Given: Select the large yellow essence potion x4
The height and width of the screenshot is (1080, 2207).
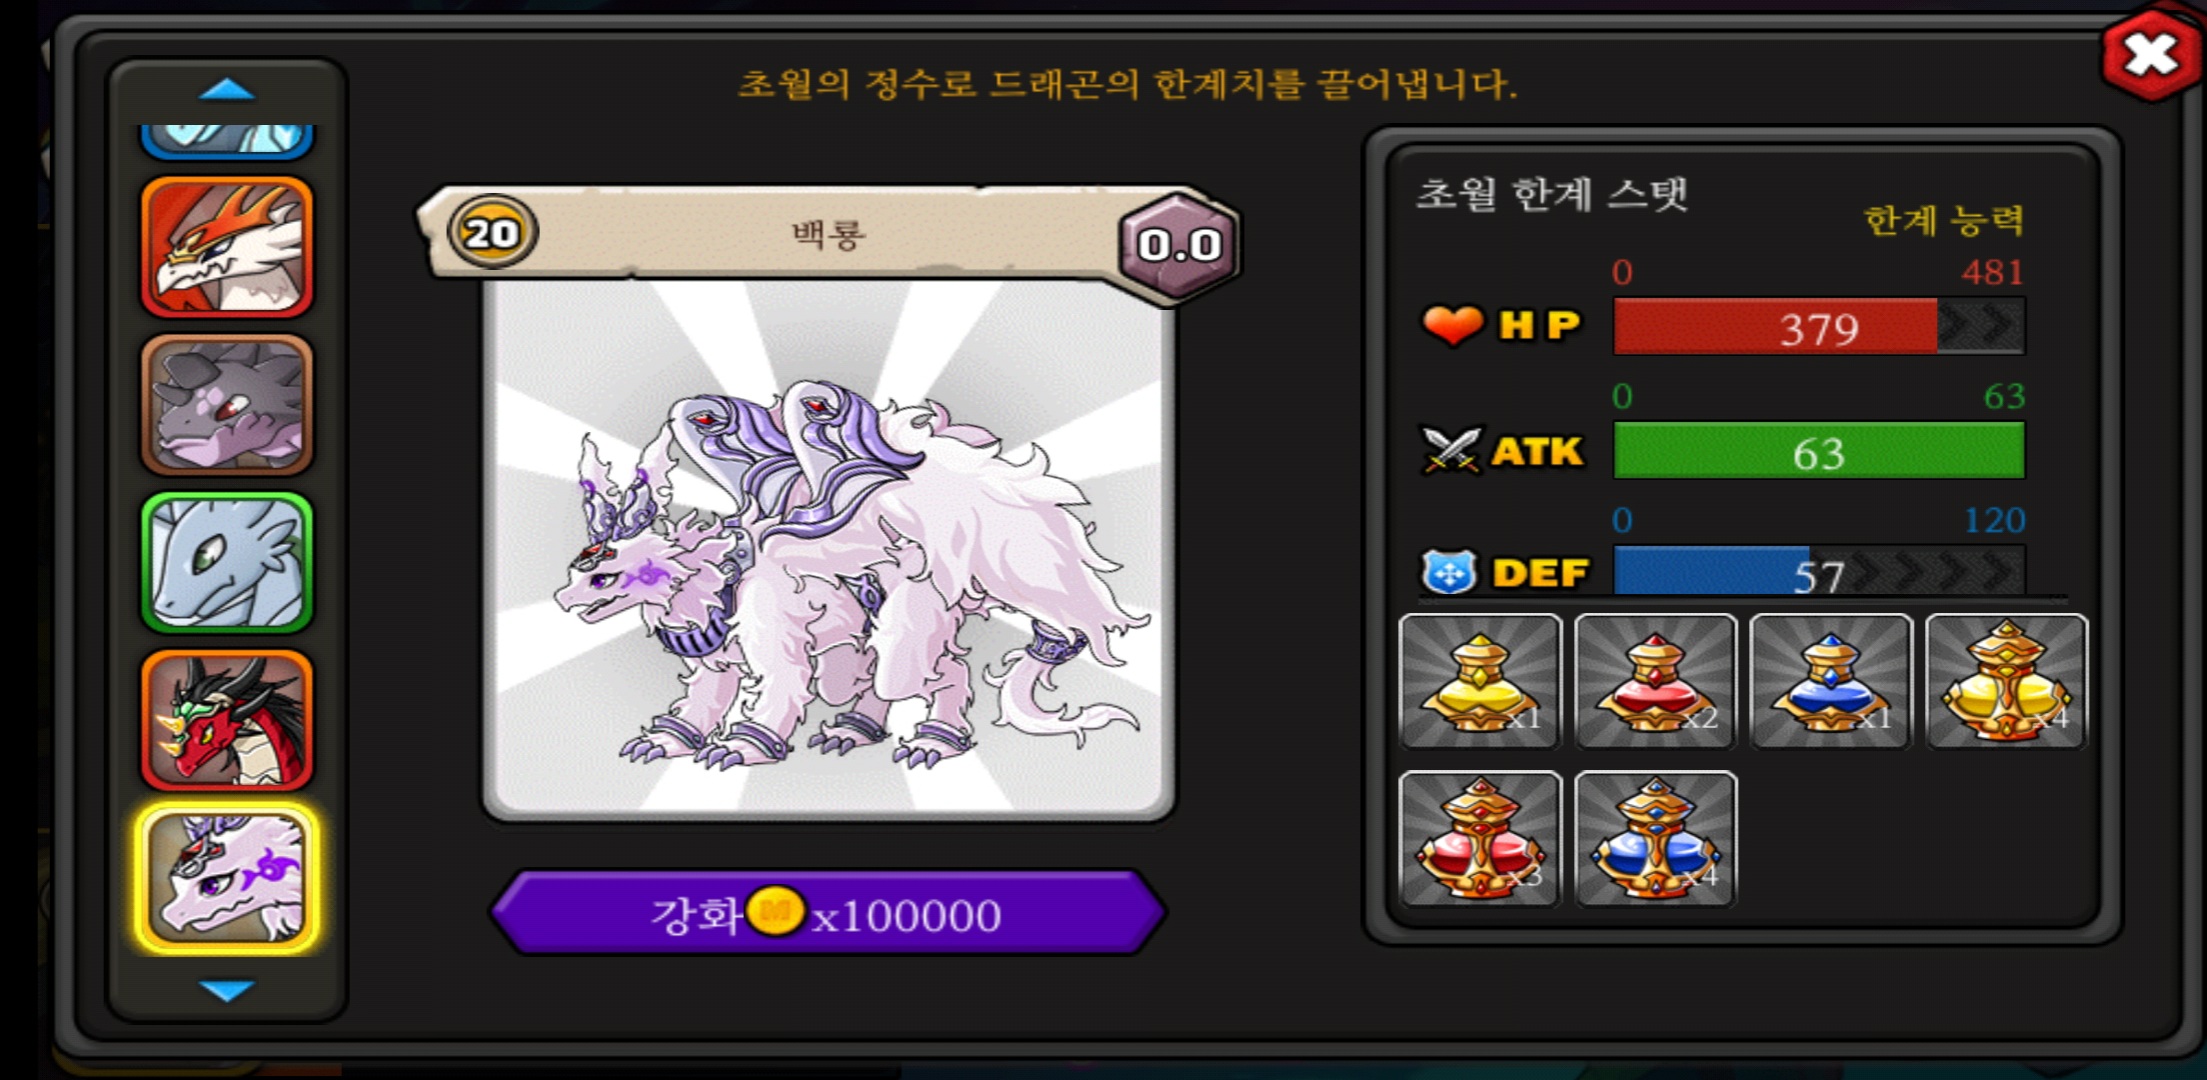Looking at the screenshot, I should 2007,681.
